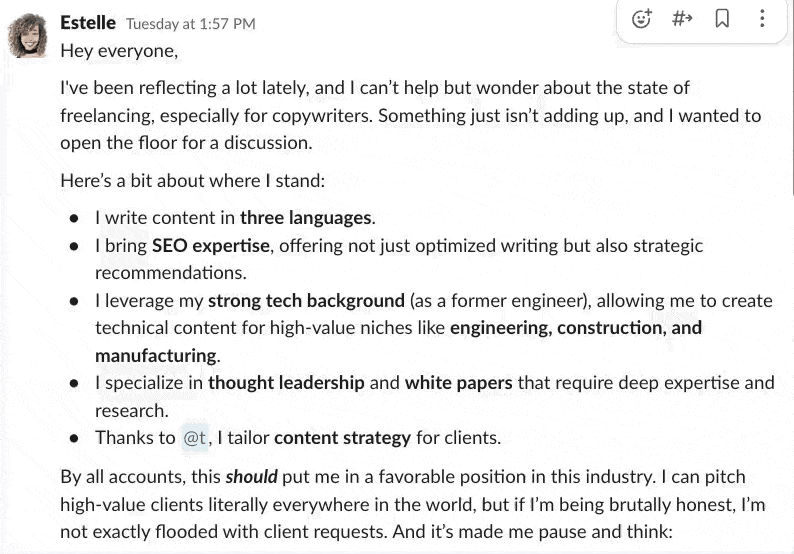Share the message to a channel
794x554 pixels.
pos(682,19)
